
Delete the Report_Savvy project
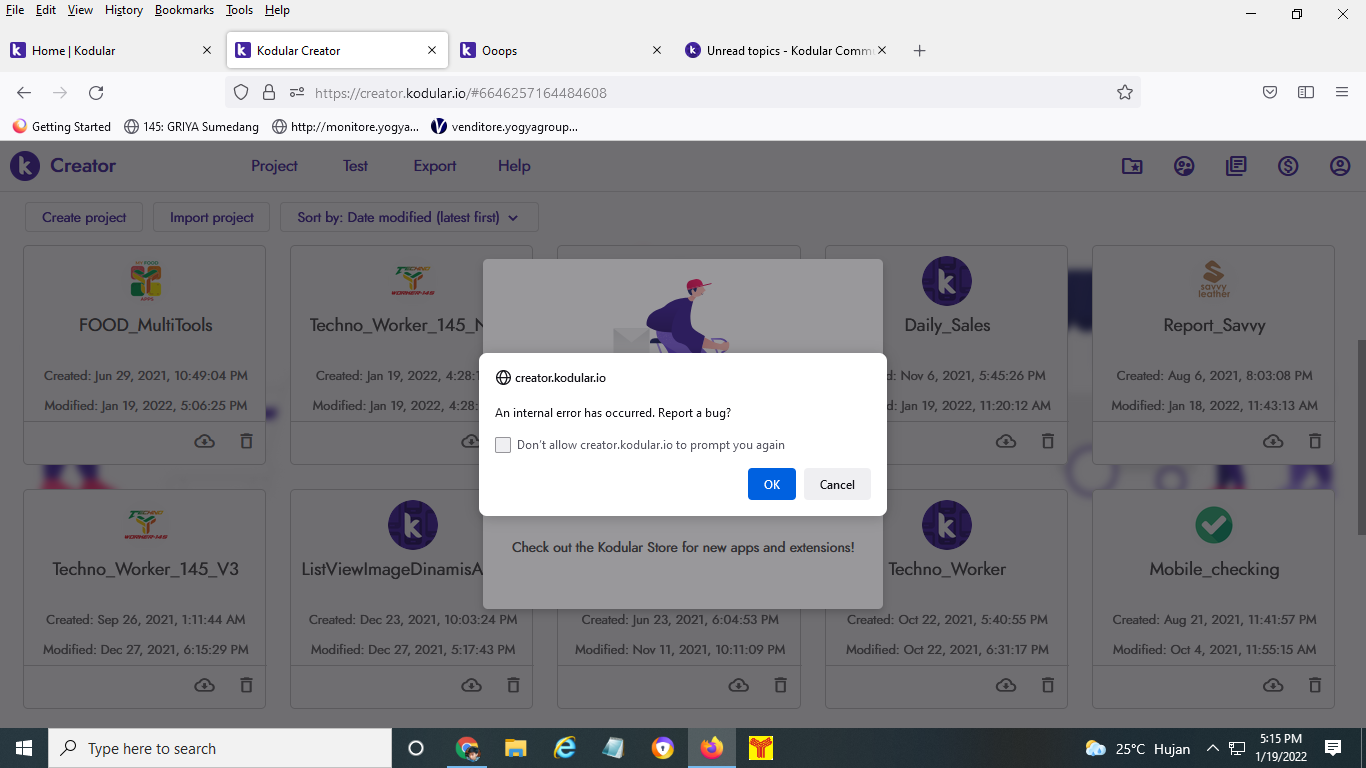pyautogui.click(x=1315, y=441)
